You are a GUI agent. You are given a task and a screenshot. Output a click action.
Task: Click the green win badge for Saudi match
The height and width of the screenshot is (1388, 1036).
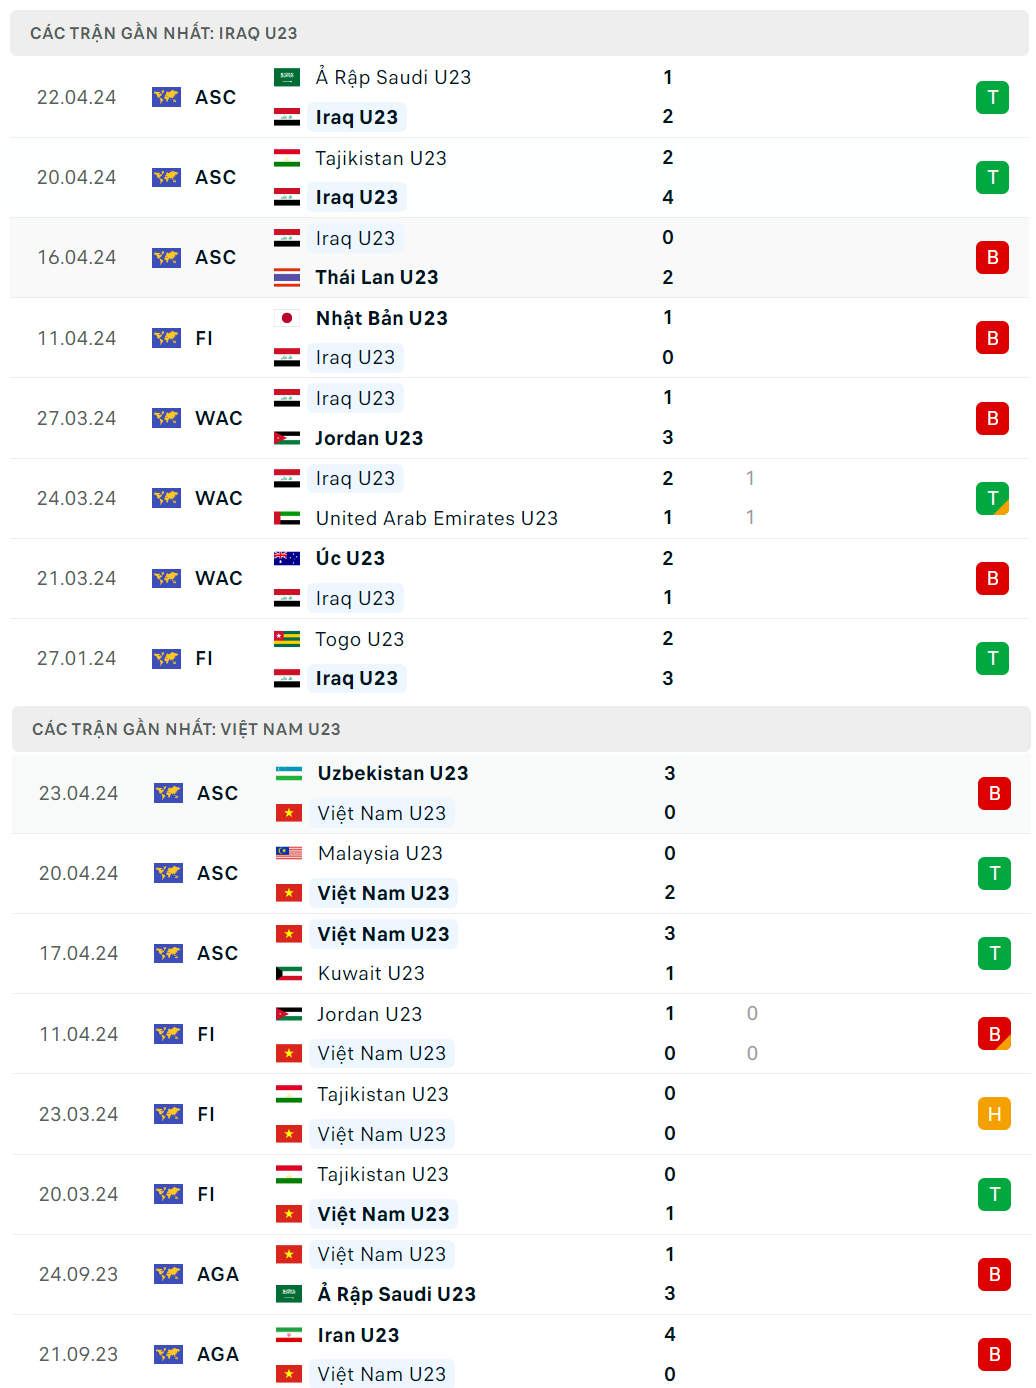coord(992,97)
